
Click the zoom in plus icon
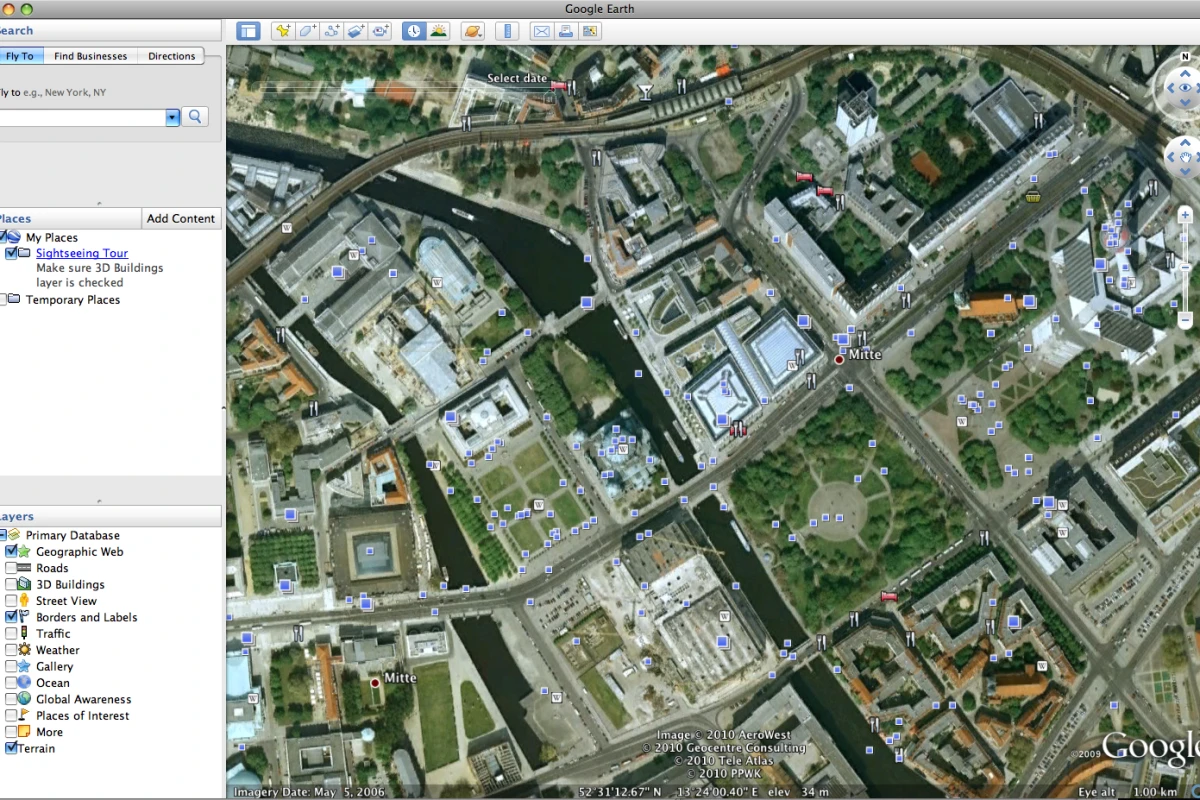click(x=1186, y=214)
